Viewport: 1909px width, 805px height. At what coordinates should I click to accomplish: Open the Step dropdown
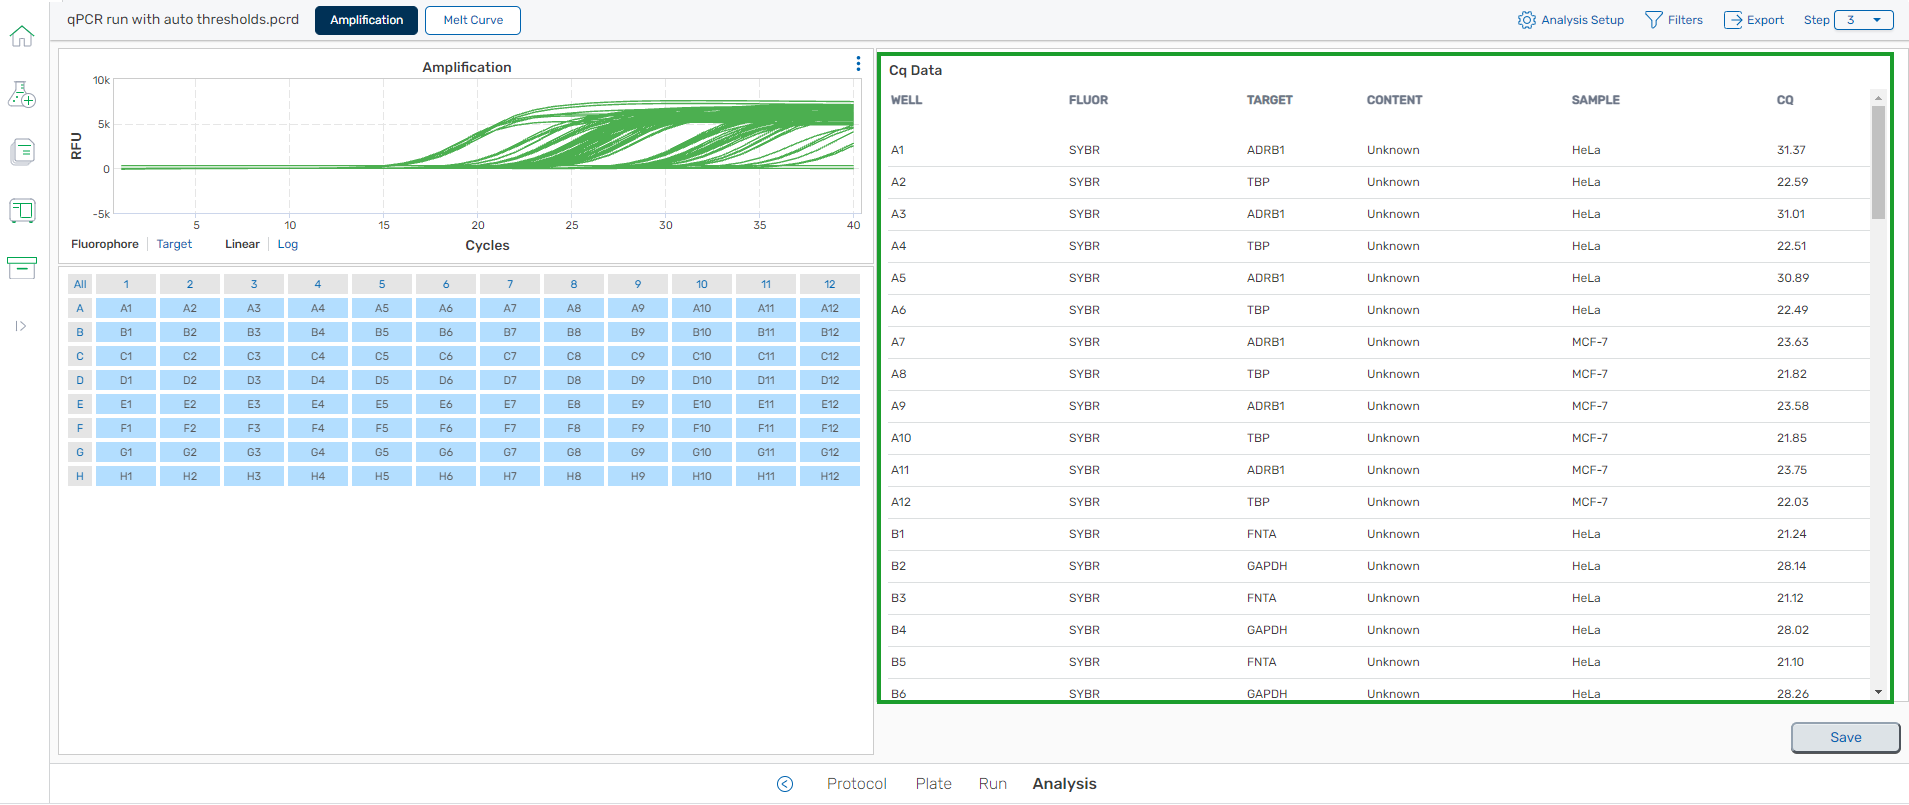click(1863, 20)
